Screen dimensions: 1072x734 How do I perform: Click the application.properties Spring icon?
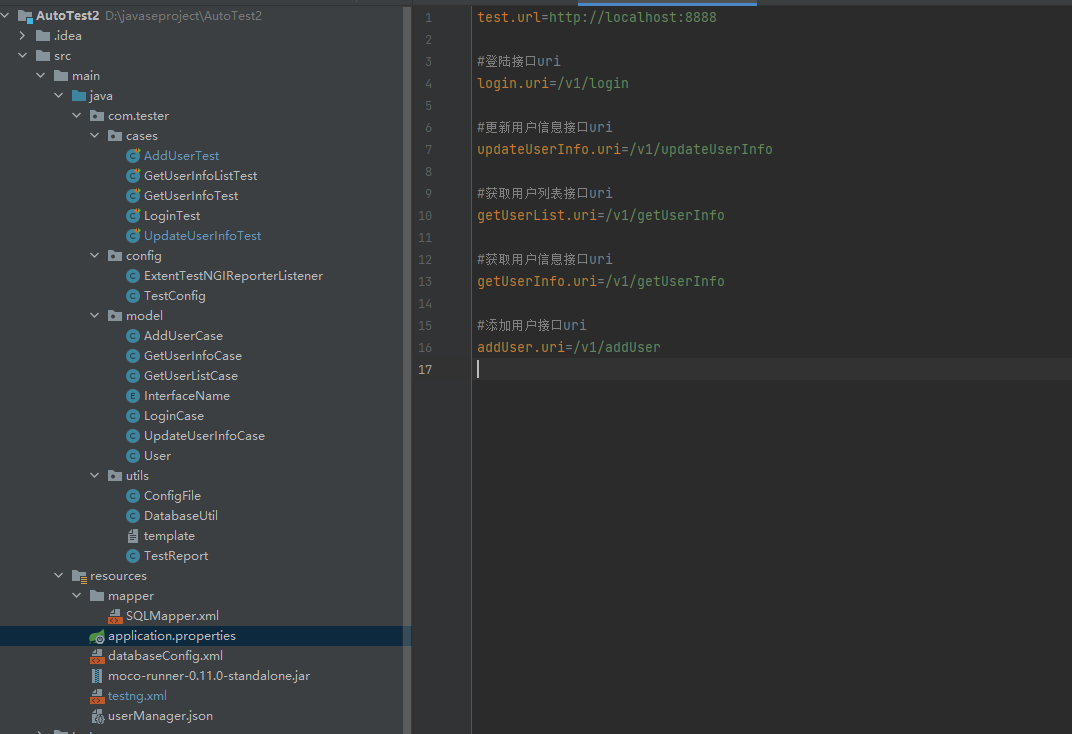(x=97, y=636)
